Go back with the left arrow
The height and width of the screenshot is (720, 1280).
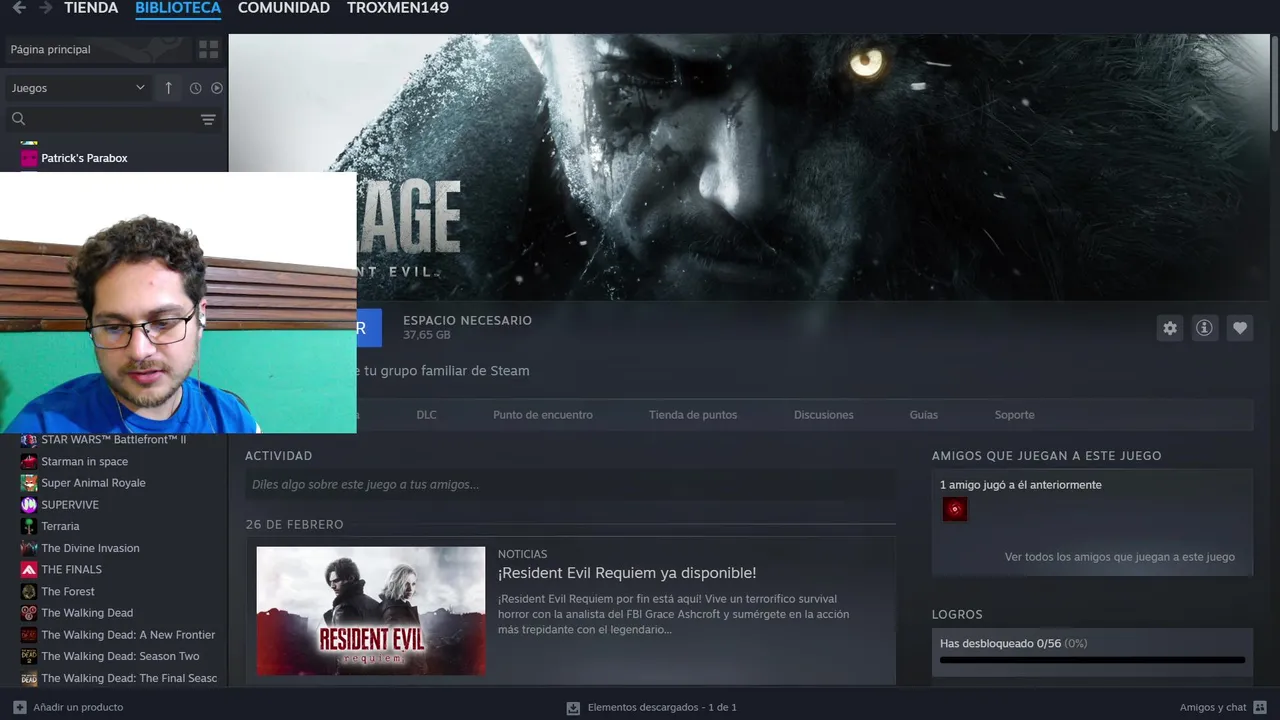click(19, 8)
